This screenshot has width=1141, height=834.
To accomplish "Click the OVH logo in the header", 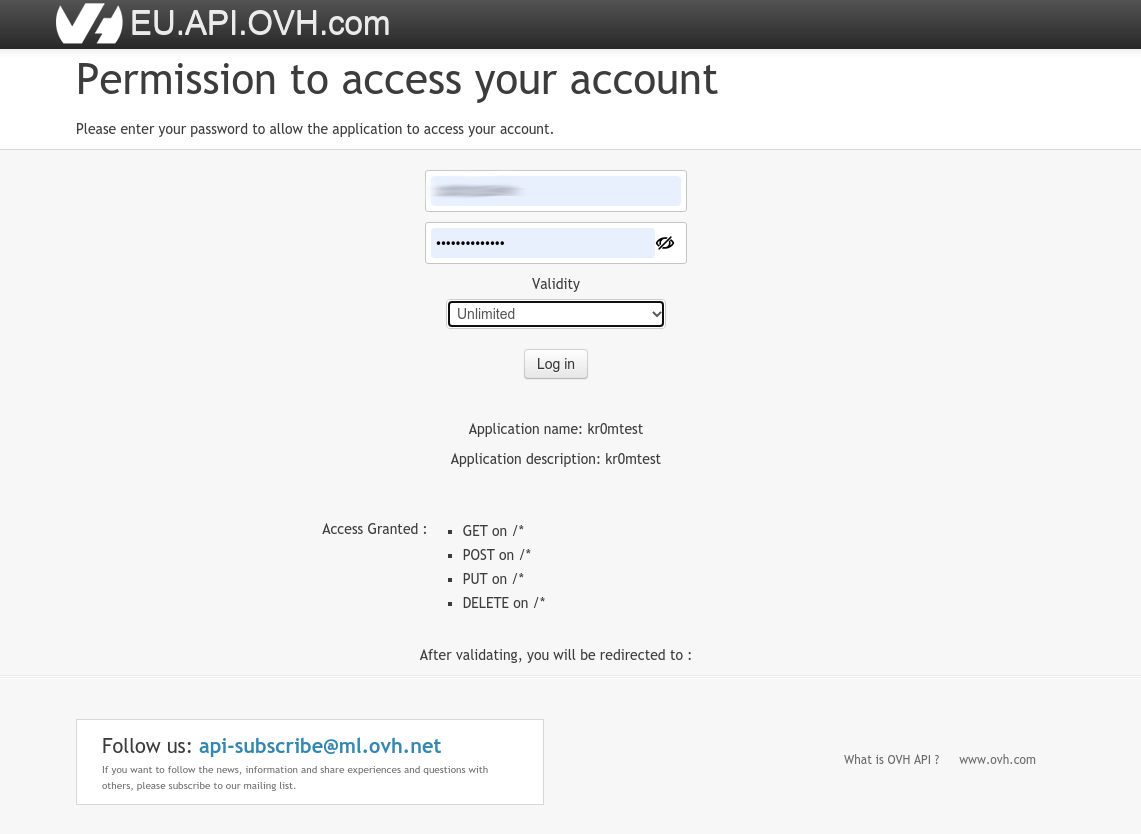I will point(89,23).
